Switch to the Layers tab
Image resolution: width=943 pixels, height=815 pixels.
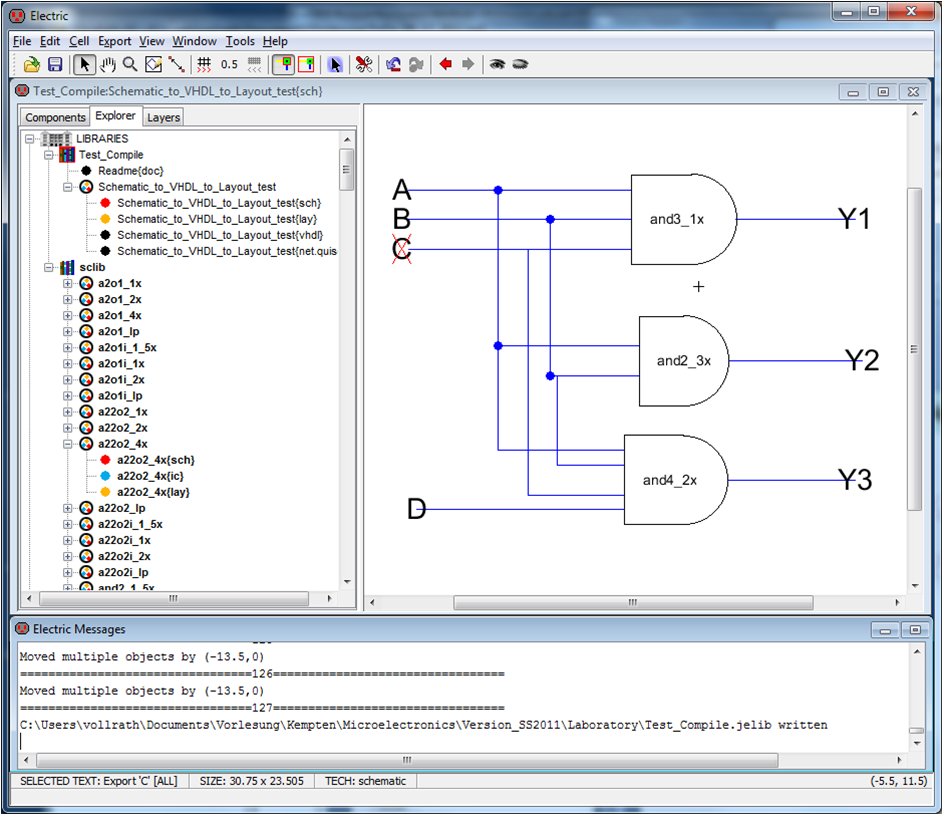163,117
